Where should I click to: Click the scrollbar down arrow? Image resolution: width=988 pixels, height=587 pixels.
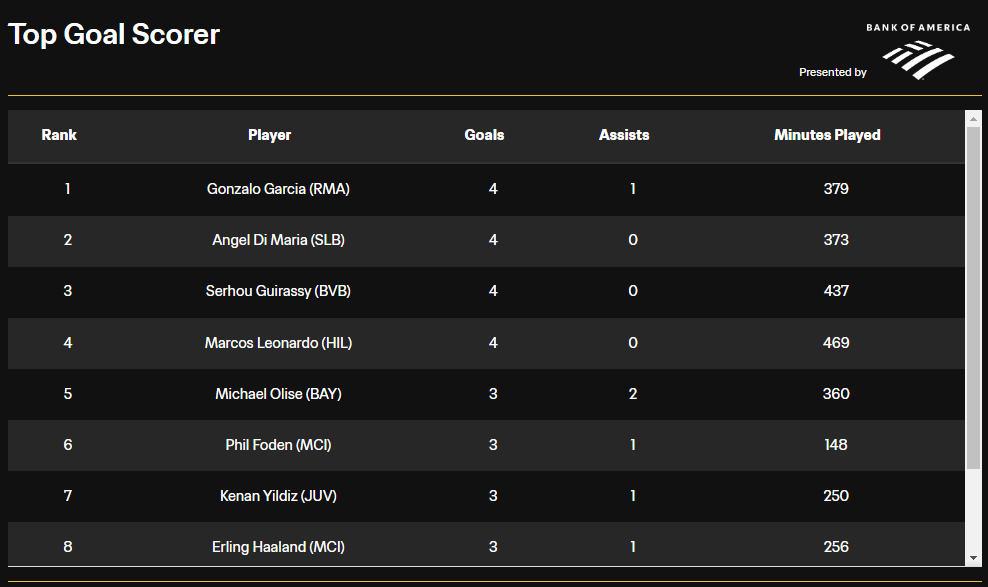click(974, 558)
